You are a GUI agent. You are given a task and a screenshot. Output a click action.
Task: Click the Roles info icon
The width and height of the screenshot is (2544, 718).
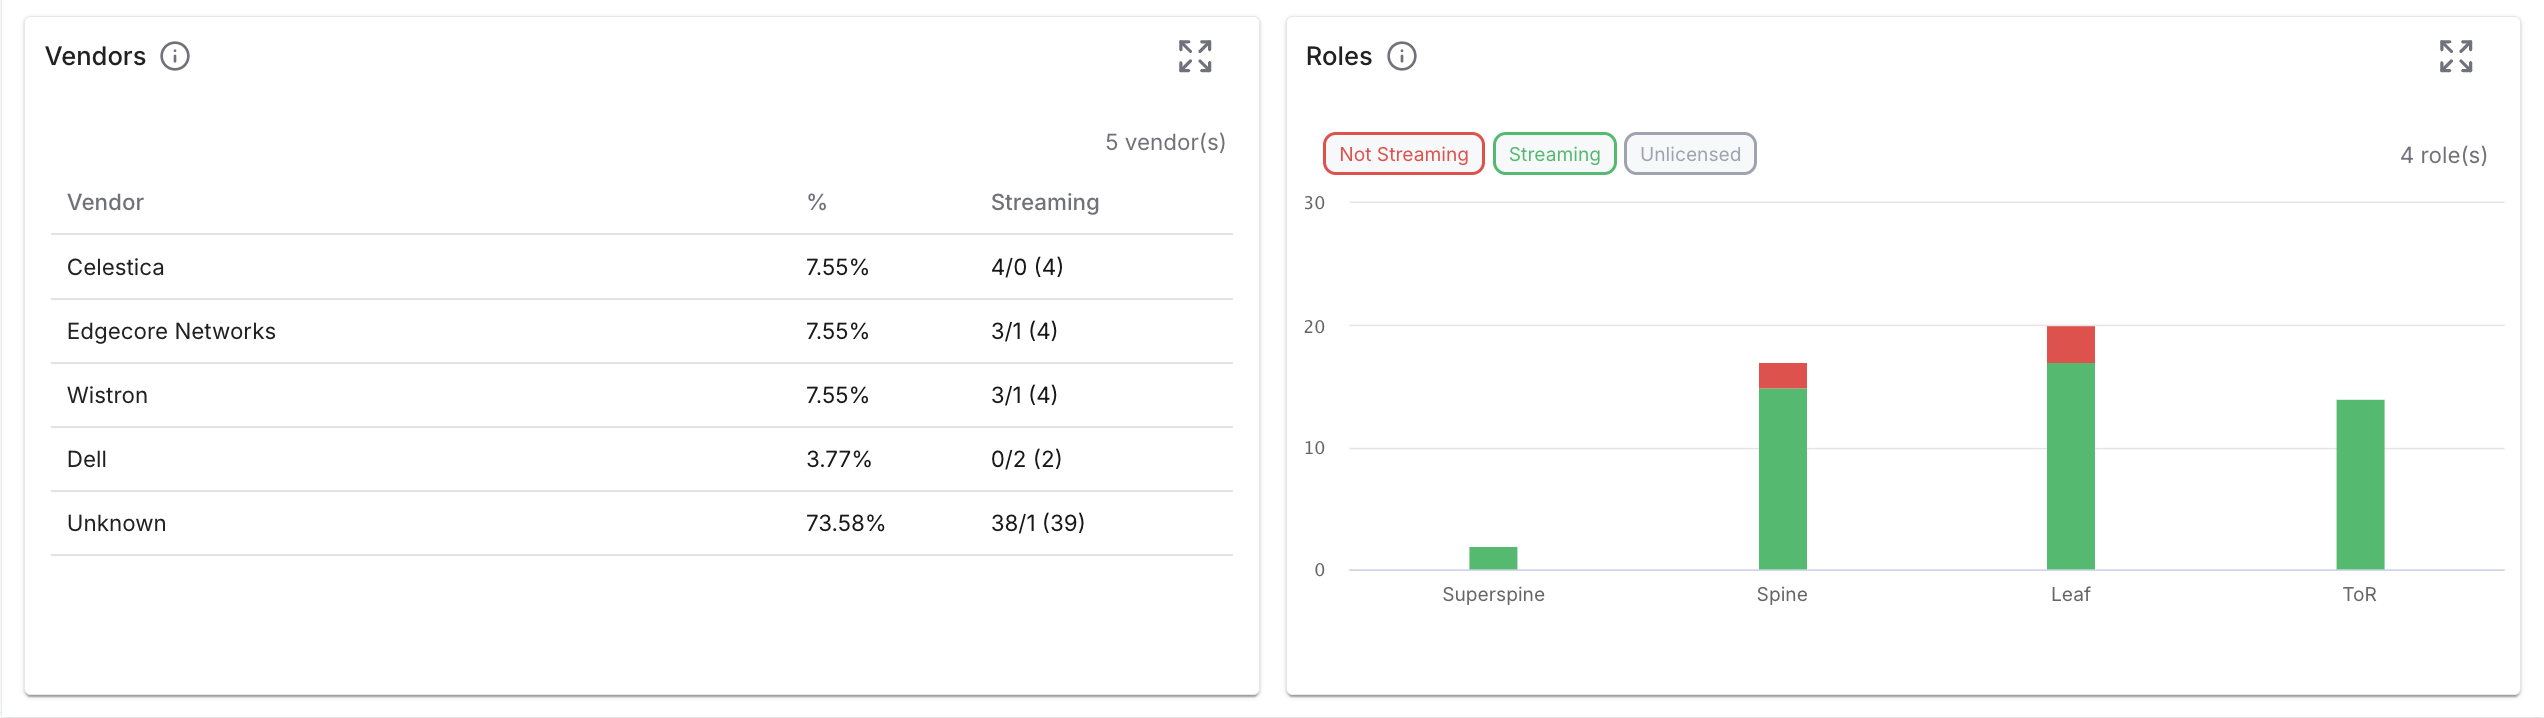[1401, 56]
